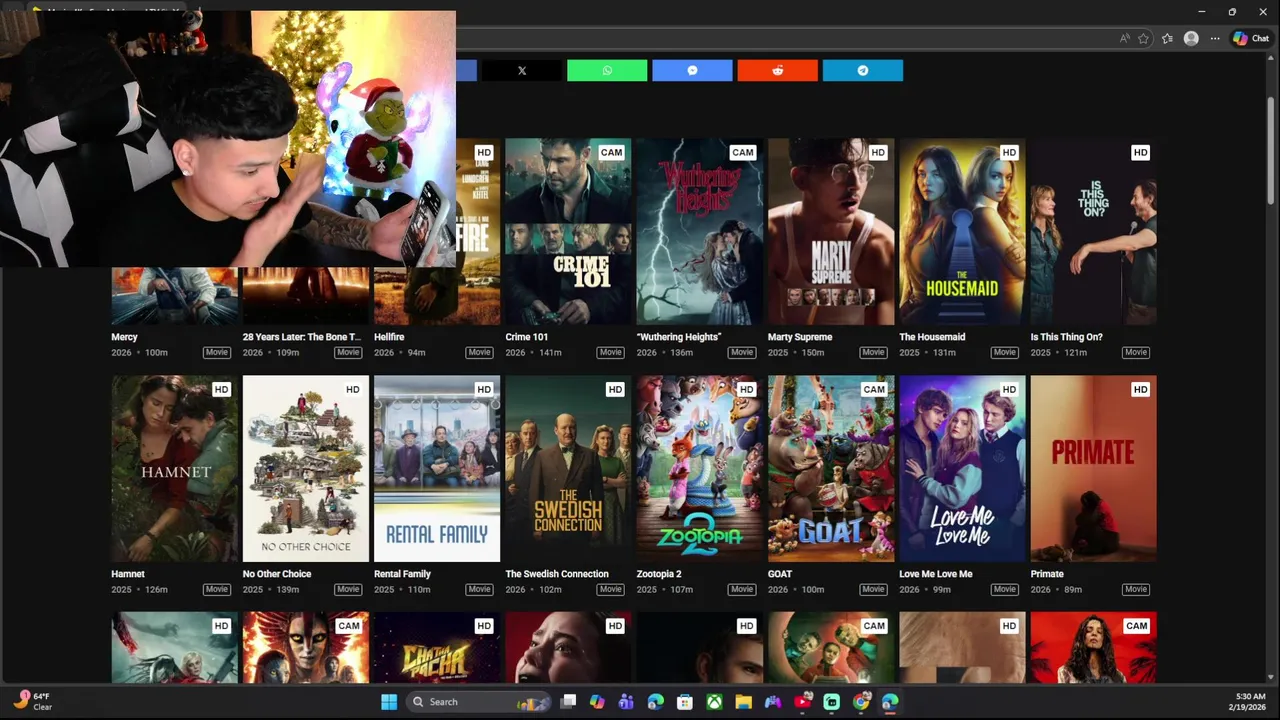
Task: Click the HD badge on Primate poster
Action: (1140, 389)
